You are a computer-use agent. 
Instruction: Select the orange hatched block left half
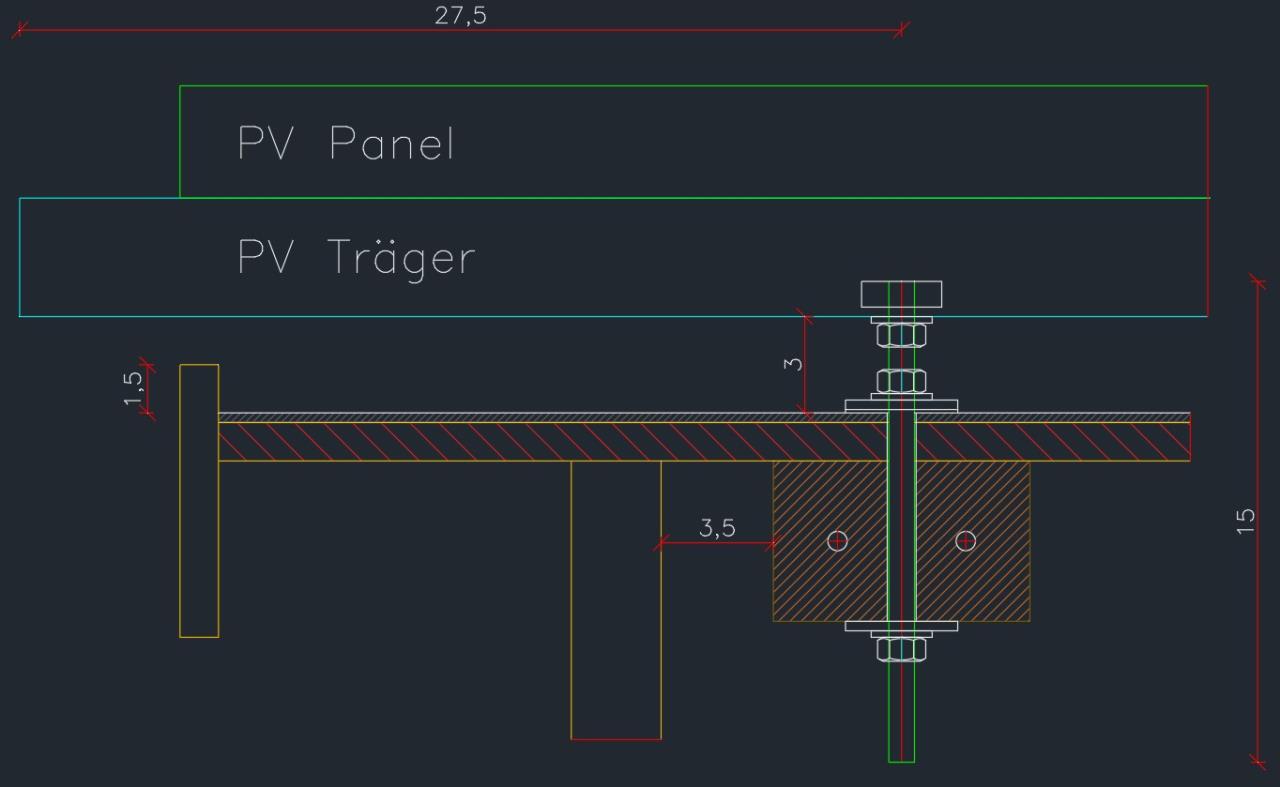[x=830, y=541]
